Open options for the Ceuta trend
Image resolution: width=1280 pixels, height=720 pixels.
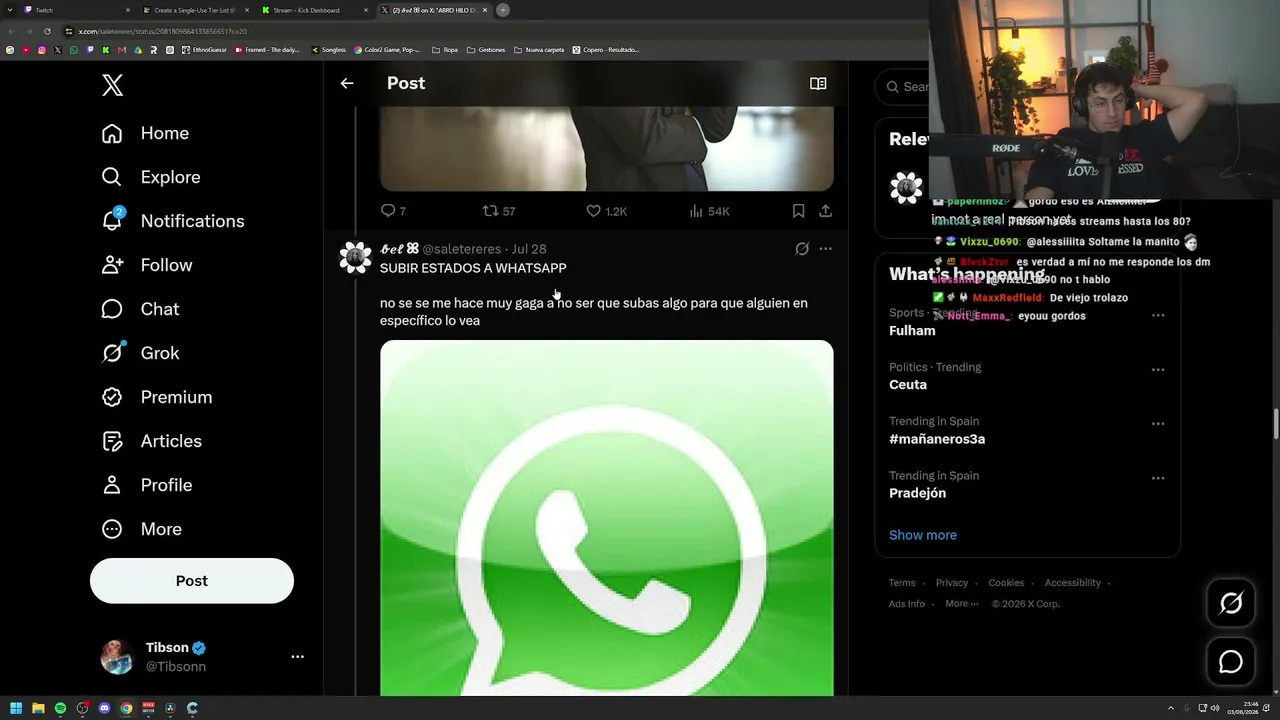point(1158,370)
